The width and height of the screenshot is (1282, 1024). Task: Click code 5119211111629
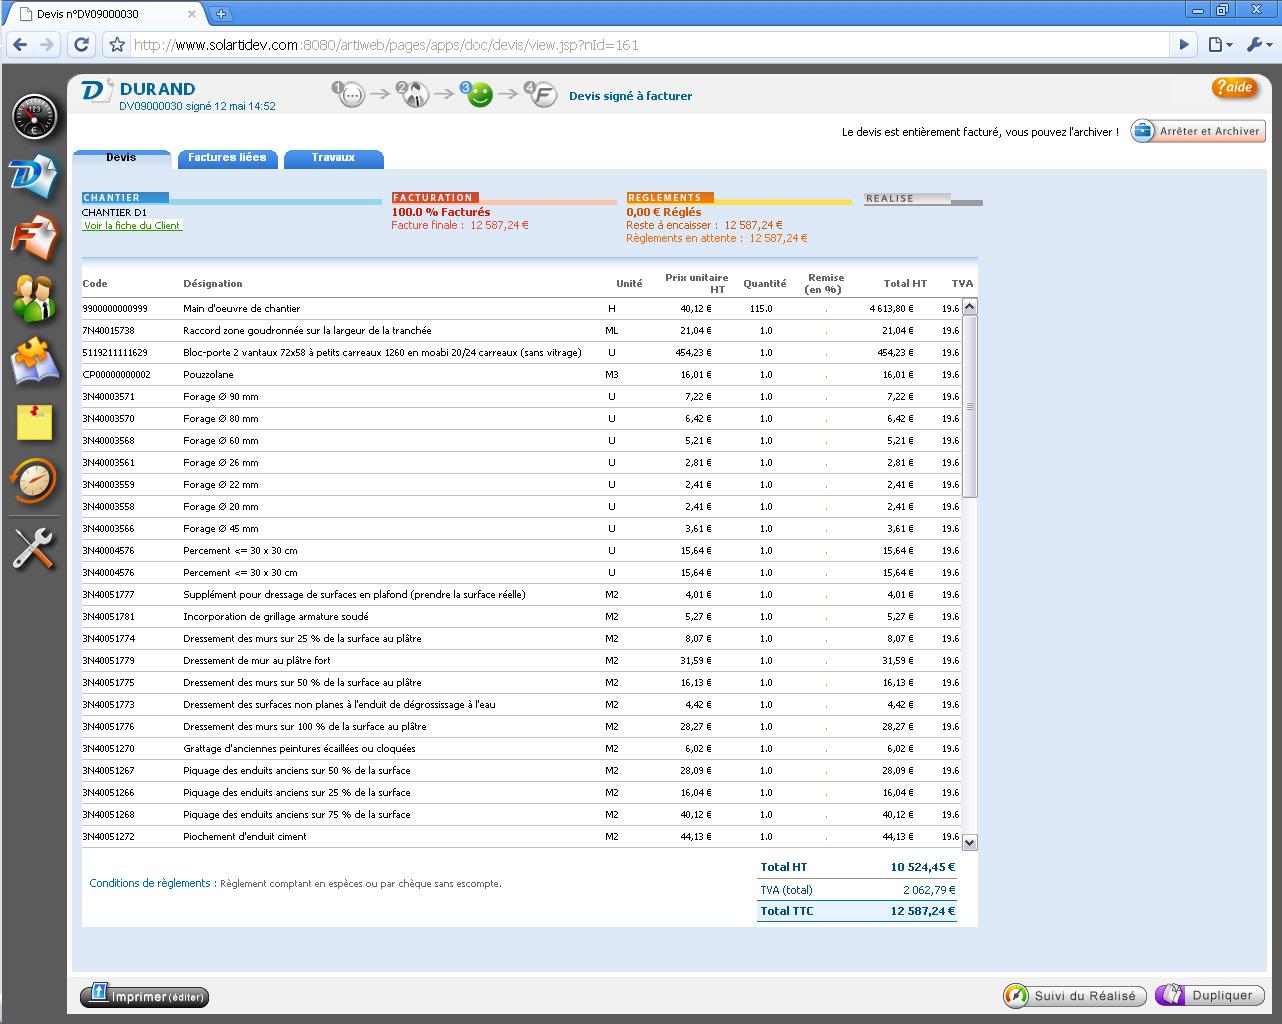tap(115, 353)
